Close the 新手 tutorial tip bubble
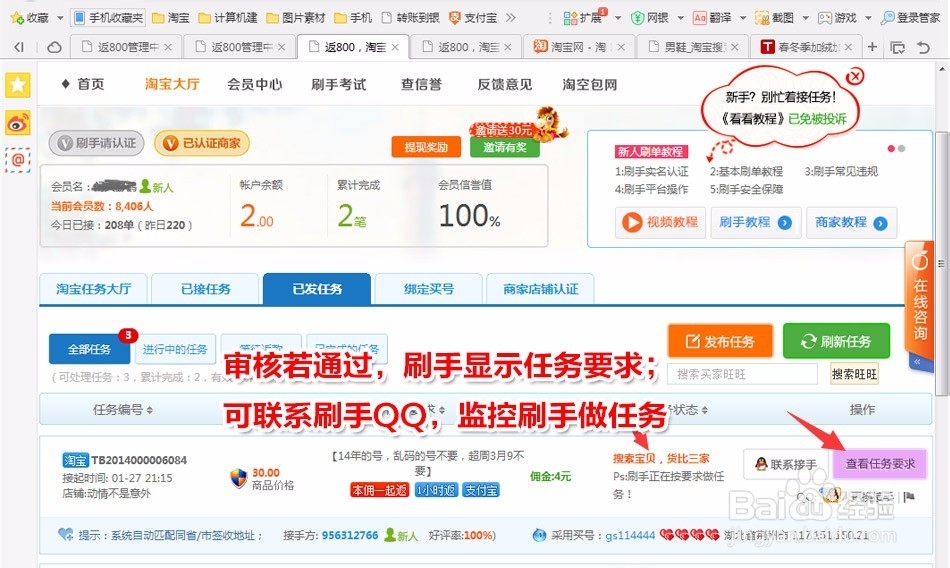This screenshot has width=950, height=568. click(855, 76)
